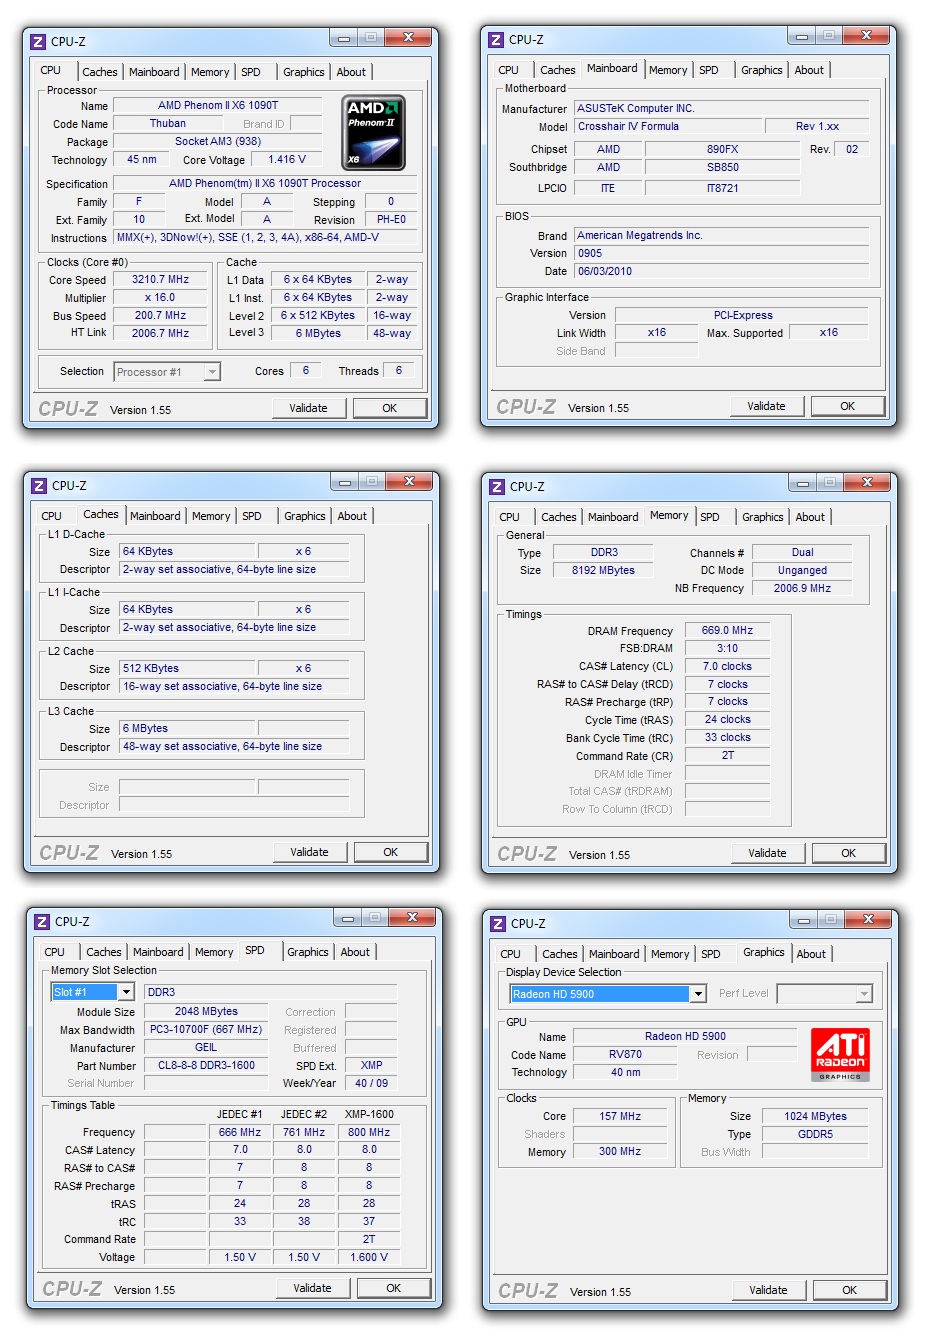The height and width of the screenshot is (1334, 928).
Task: Click Validate in the Mainboard tab window
Action: point(767,406)
